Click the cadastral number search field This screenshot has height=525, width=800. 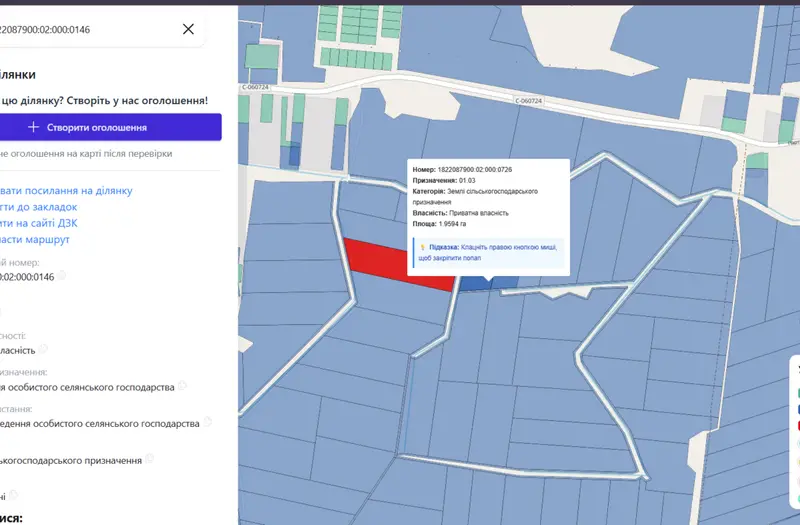pos(87,29)
